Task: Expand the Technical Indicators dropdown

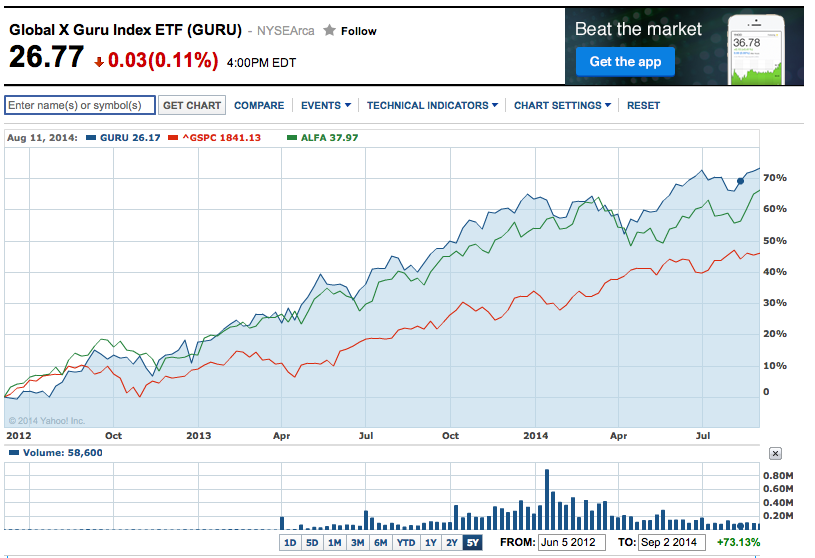Action: 431,105
